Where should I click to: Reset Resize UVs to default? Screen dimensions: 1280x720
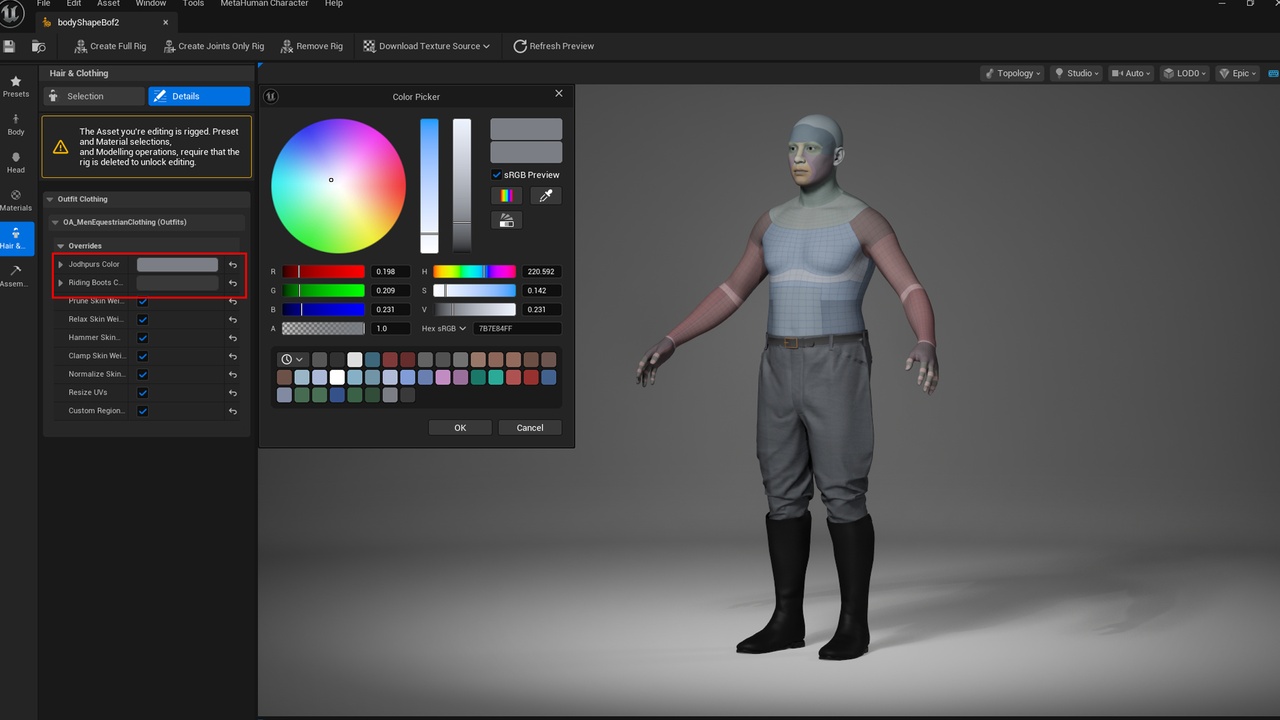click(x=233, y=393)
